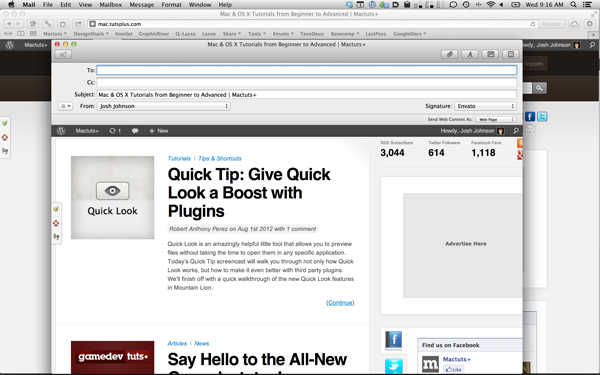Screen dimensions: 600x375
Task: Click the Advertise Here banner
Action: [463, 245]
